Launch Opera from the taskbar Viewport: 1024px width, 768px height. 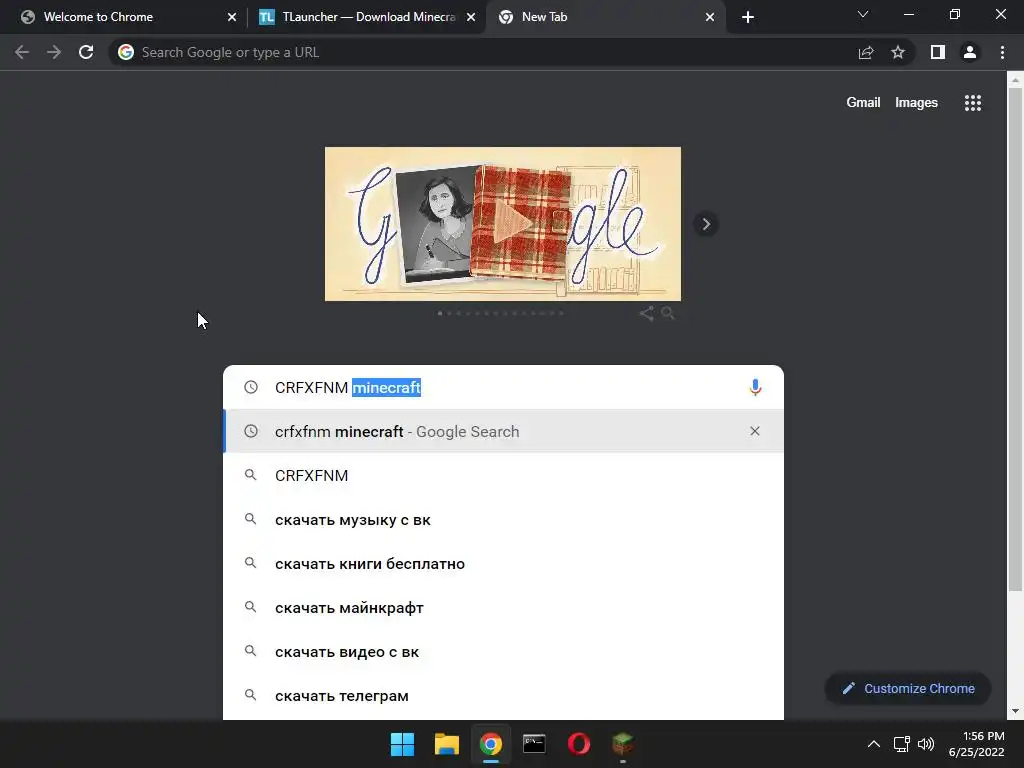click(579, 744)
